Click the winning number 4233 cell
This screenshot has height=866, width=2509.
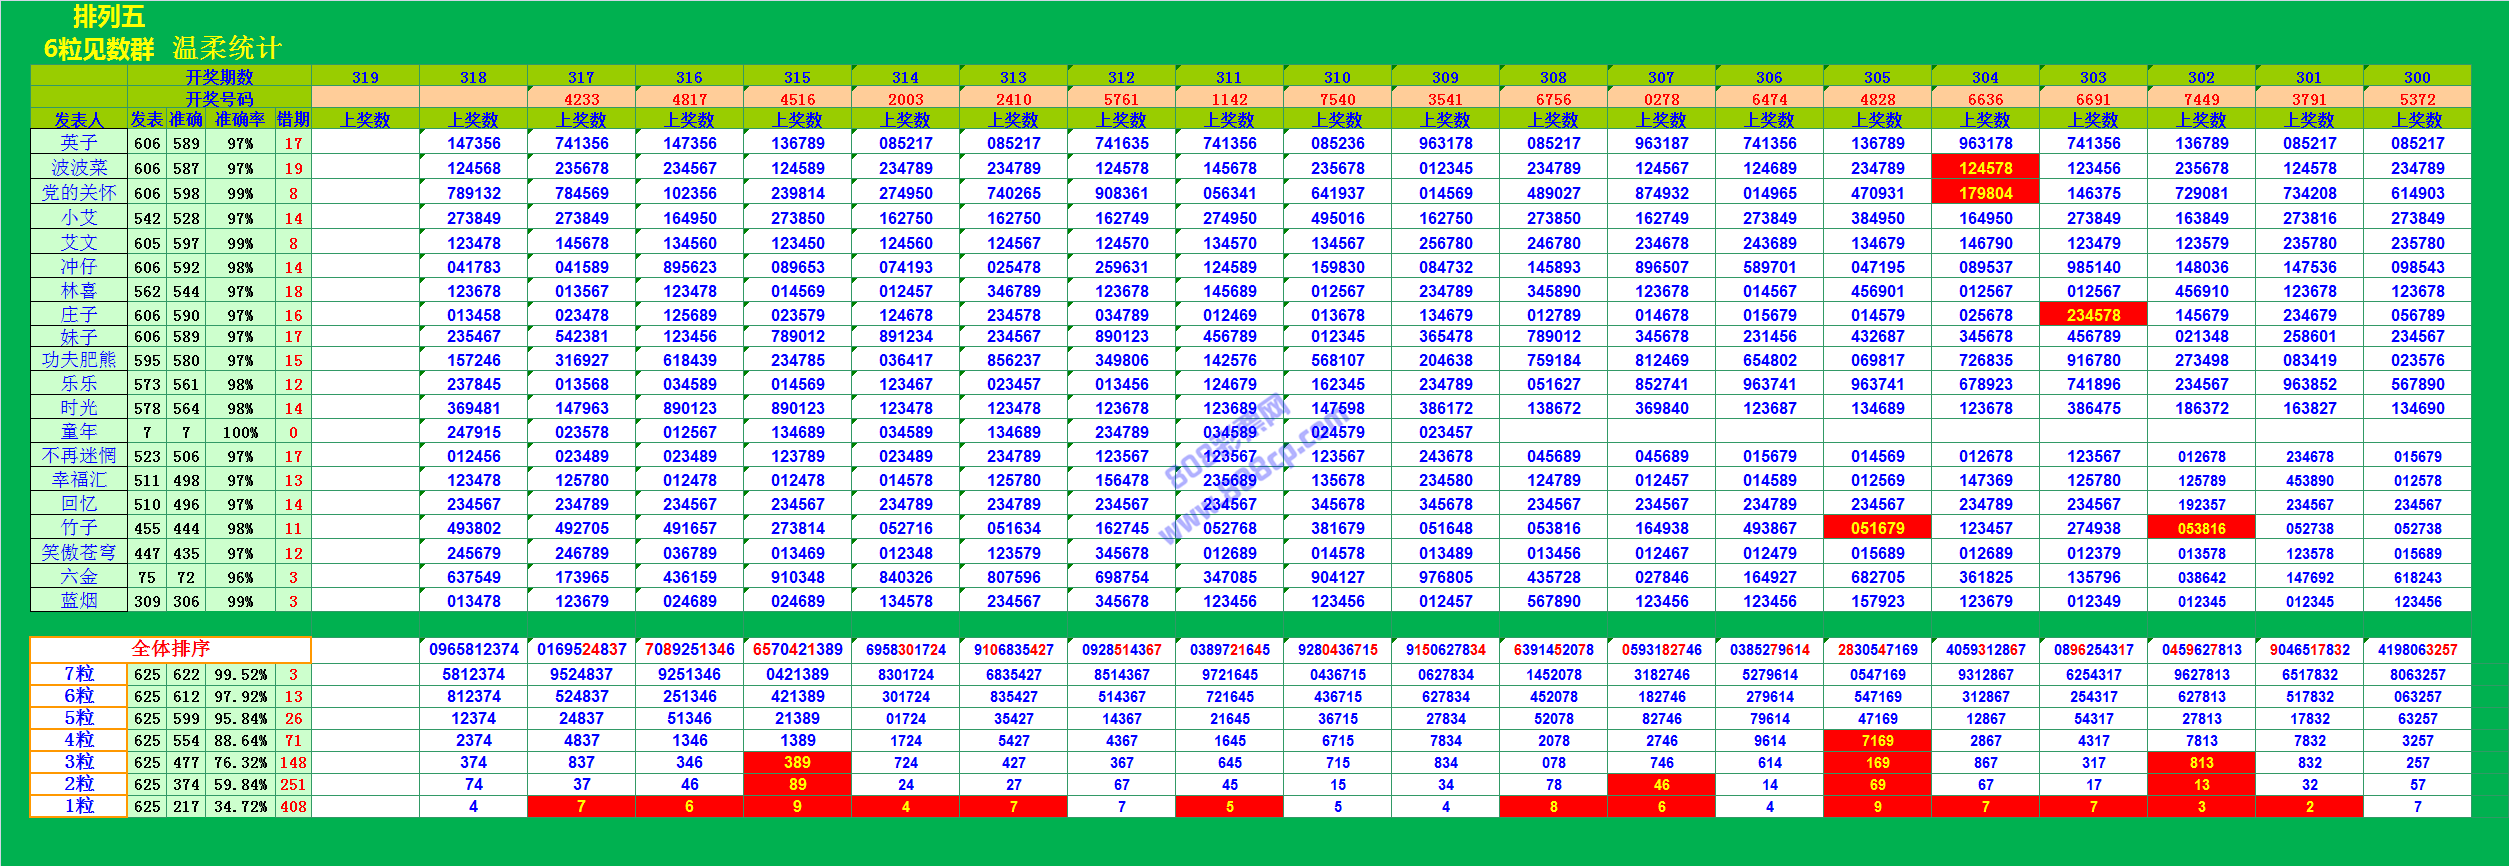point(581,99)
